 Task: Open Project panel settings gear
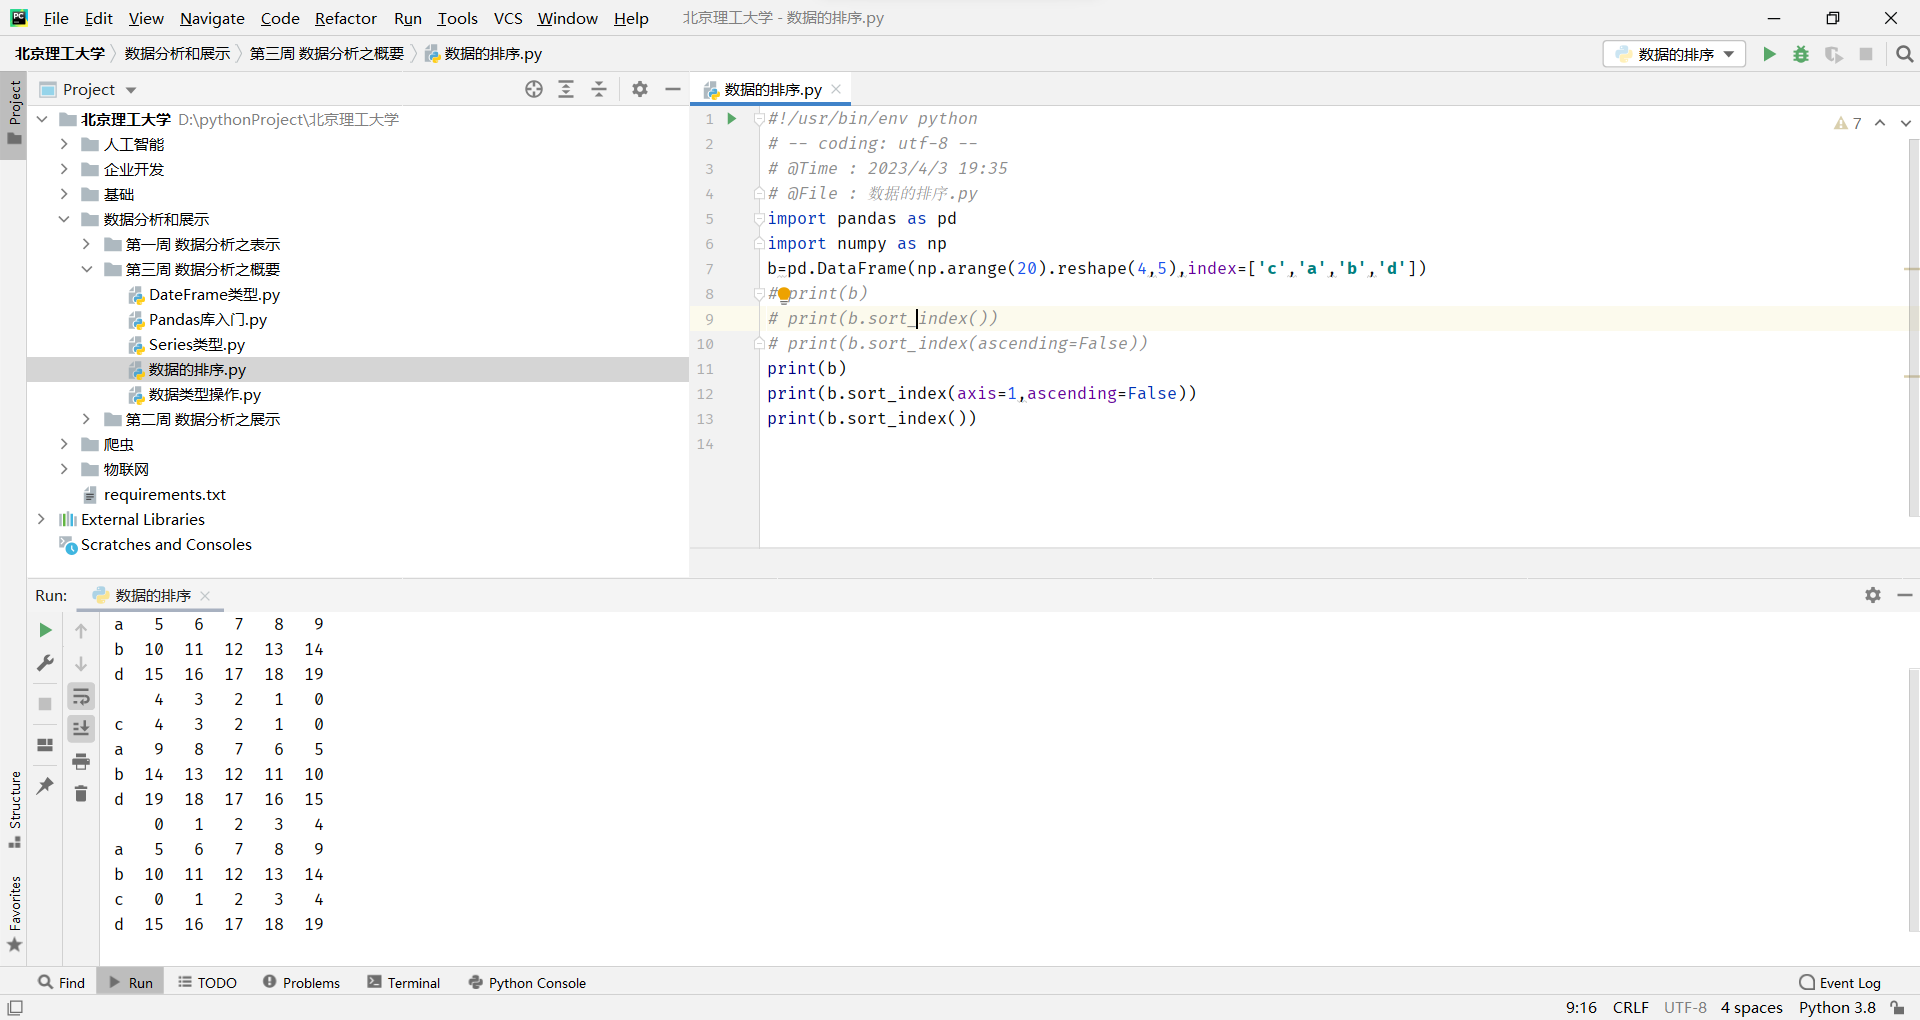(640, 89)
